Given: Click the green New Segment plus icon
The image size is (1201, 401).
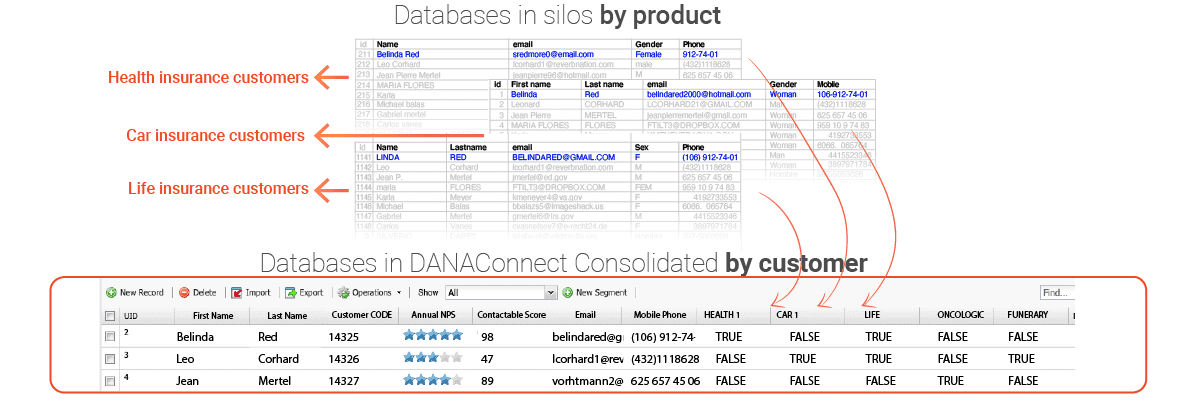Looking at the screenshot, I should (x=567, y=293).
